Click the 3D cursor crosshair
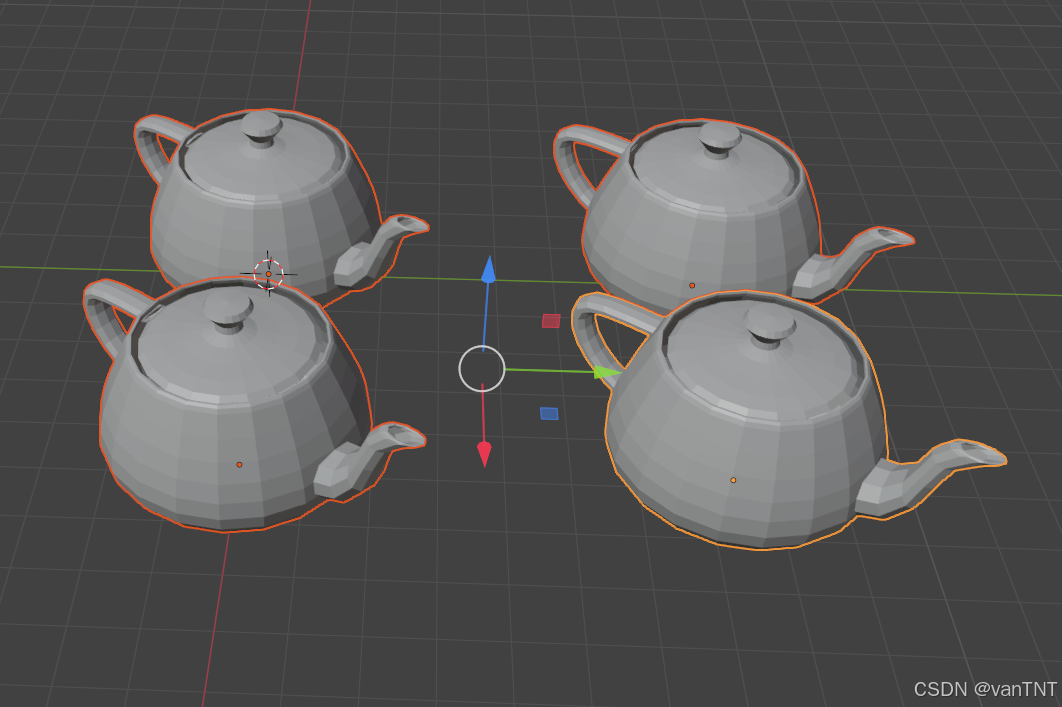 coord(268,274)
